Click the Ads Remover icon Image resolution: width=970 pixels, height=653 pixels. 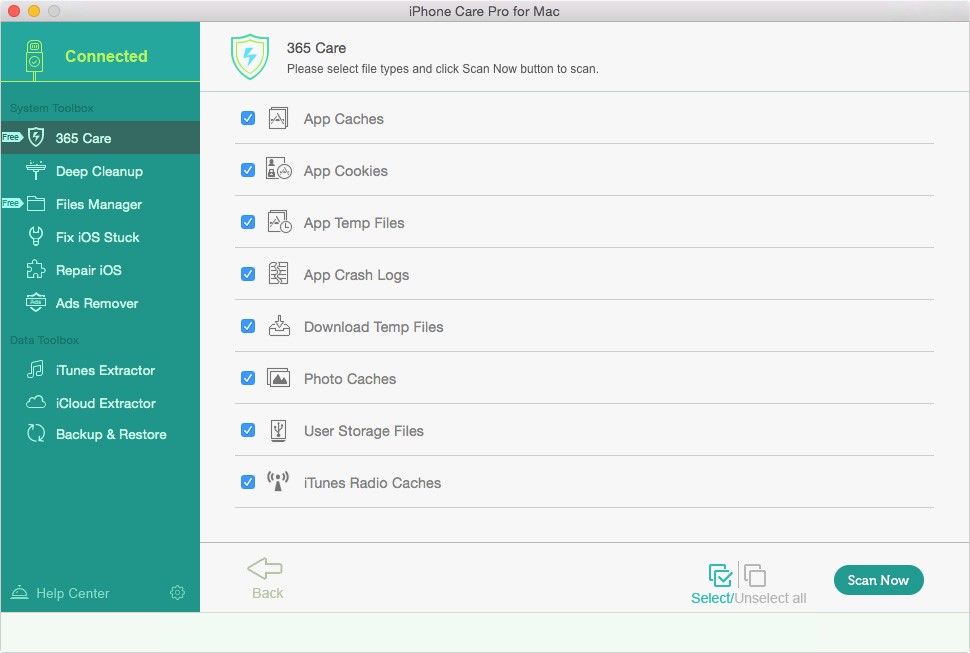coord(36,302)
